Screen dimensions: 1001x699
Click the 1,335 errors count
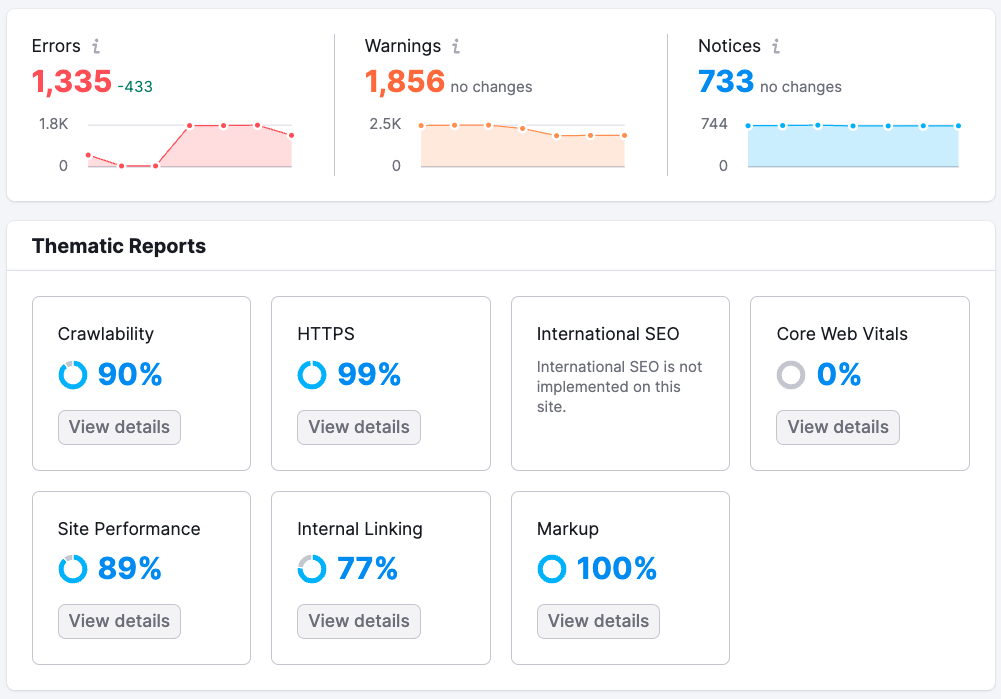pyautogui.click(x=72, y=82)
